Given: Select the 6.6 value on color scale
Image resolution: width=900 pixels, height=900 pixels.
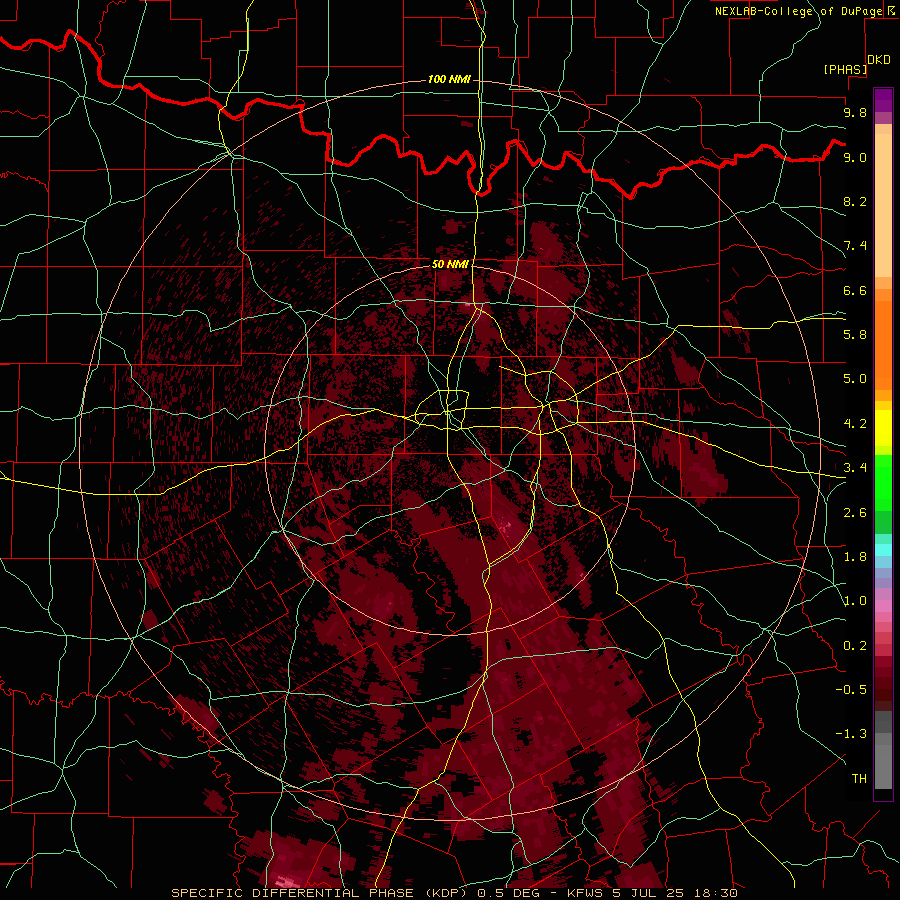Looking at the screenshot, I should coord(855,290).
